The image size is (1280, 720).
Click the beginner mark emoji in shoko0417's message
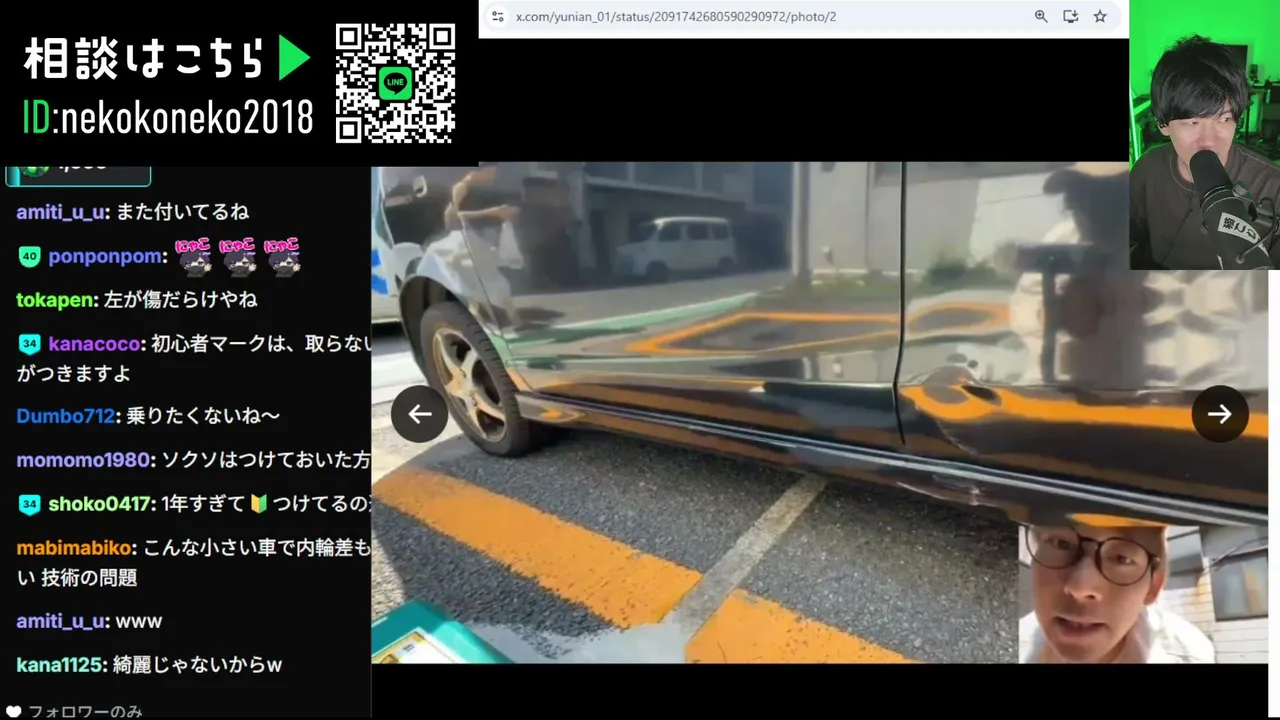[x=259, y=504]
